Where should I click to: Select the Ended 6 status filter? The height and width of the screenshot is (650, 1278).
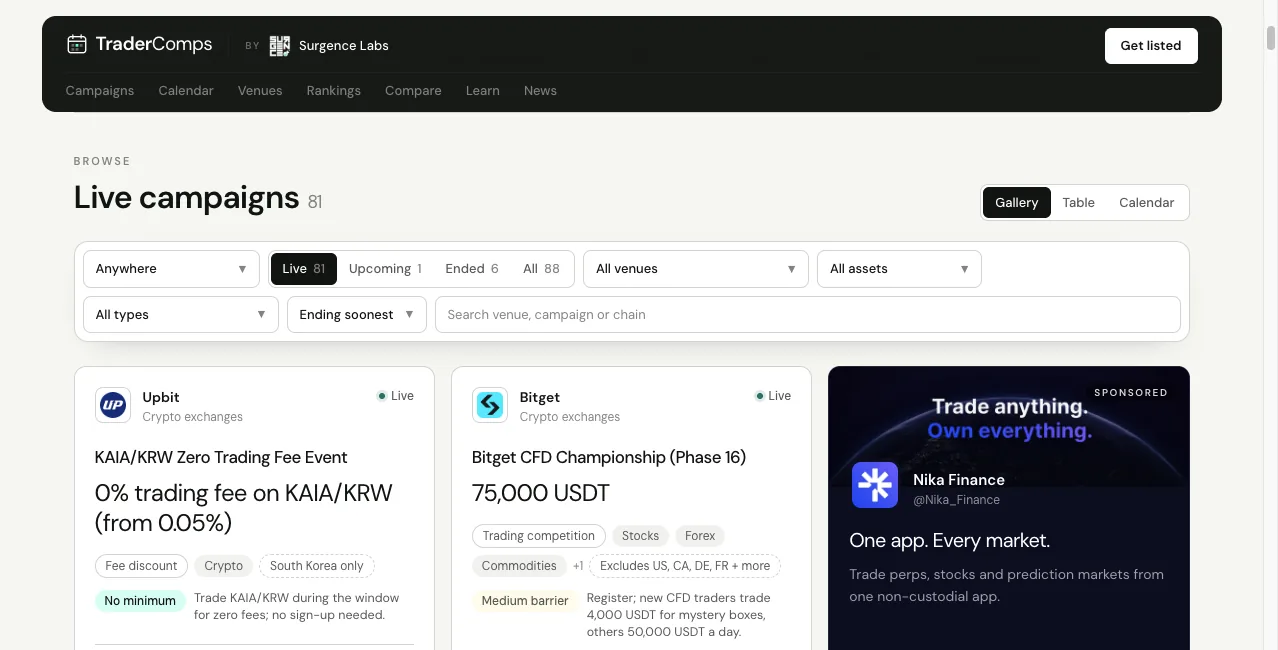pos(472,269)
